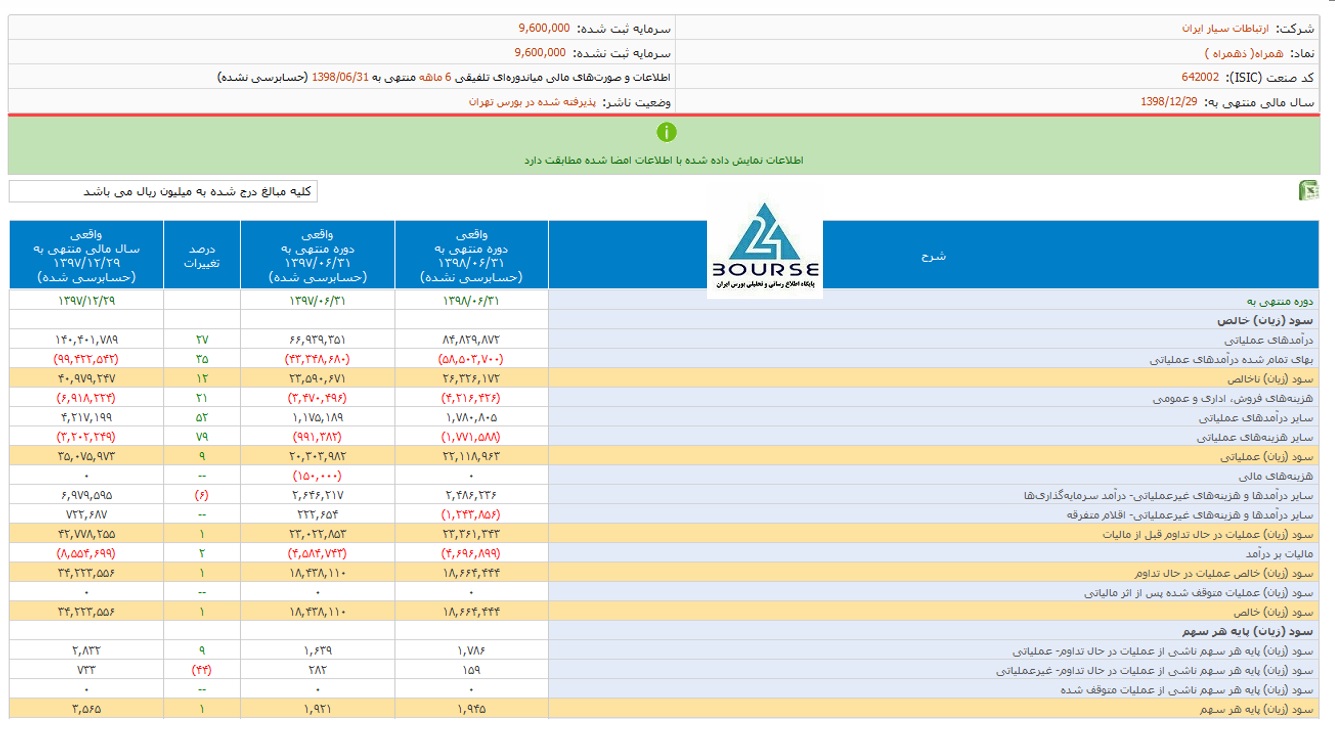
Task: Click the annual revenue value '۱۴۰,۴۰۱,۷۸۹'
Action: (85, 340)
